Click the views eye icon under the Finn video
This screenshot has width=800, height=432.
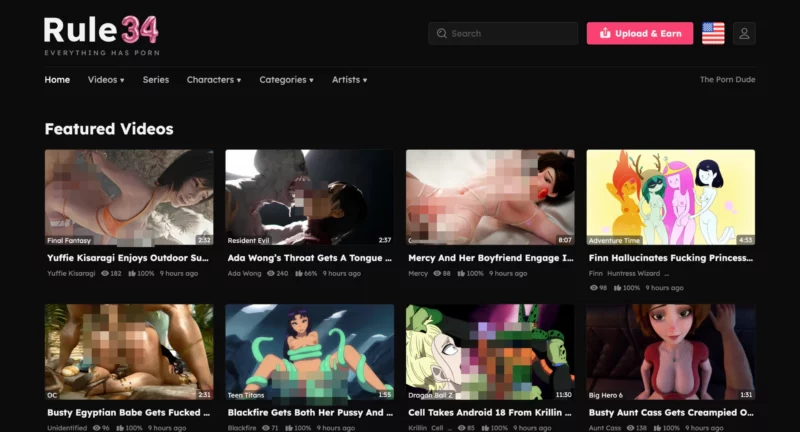click(593, 288)
